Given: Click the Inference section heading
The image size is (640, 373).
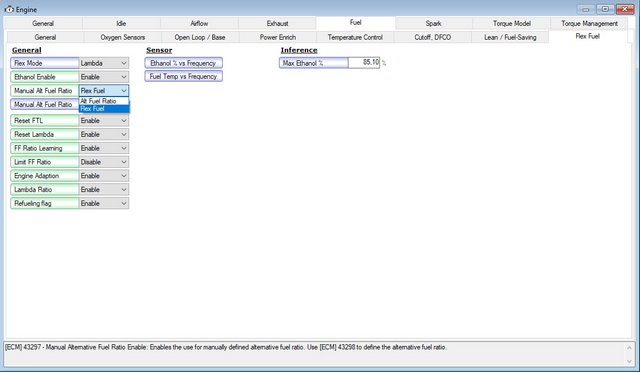Looking at the screenshot, I should coord(299,50).
